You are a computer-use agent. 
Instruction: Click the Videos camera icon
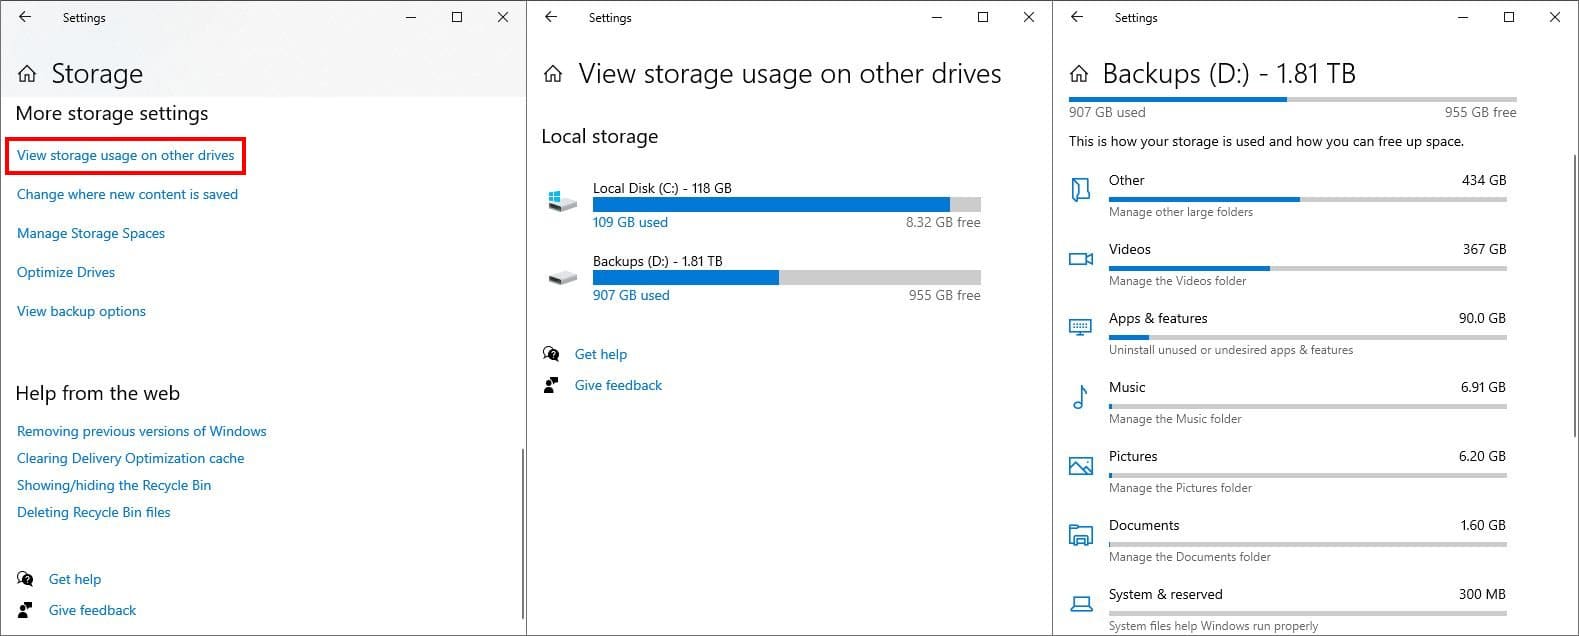pos(1080,259)
